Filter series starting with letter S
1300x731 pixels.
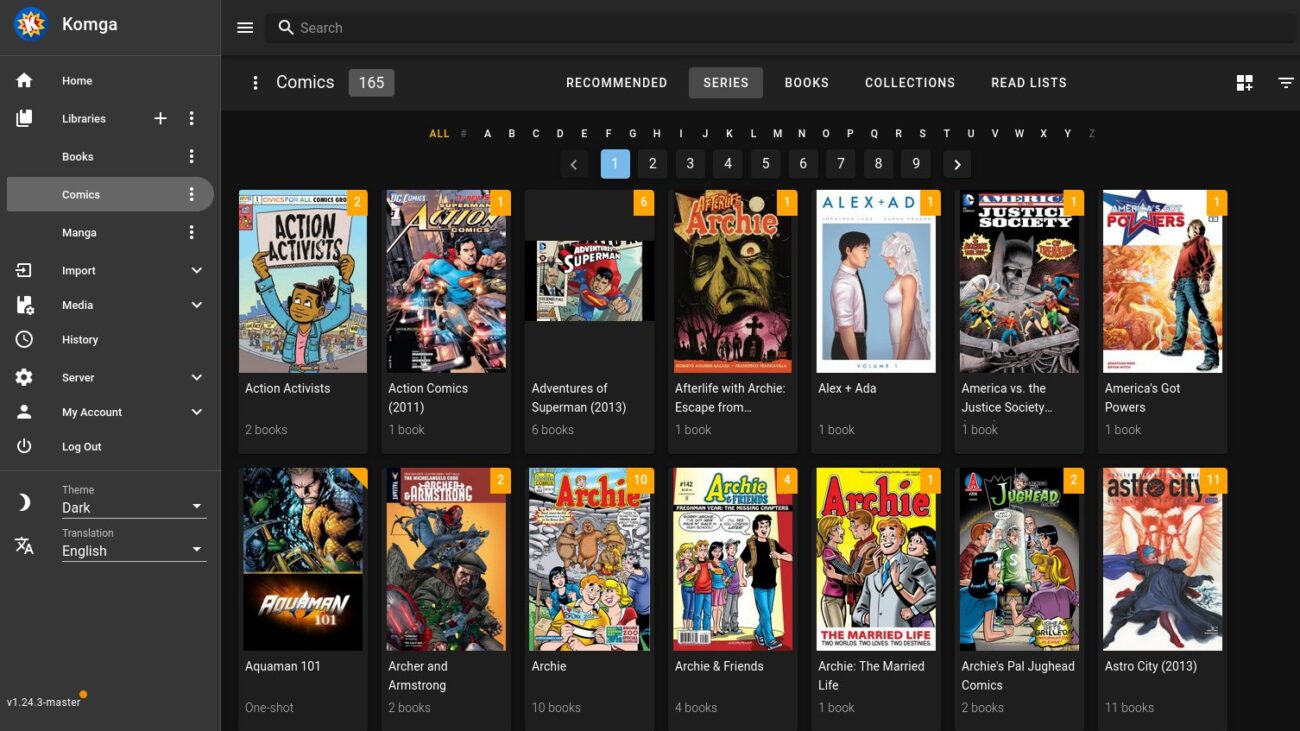(x=922, y=134)
